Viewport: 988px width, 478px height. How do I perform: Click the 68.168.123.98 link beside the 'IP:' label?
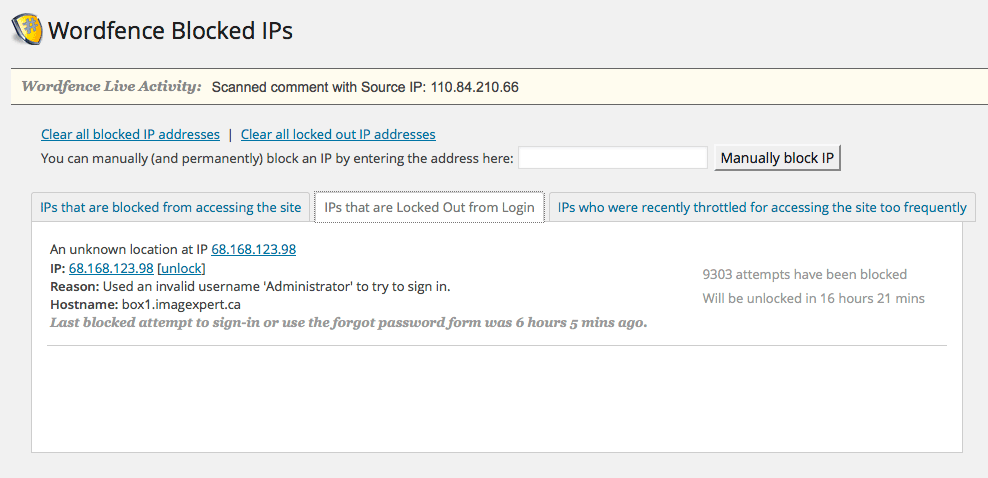(111, 268)
